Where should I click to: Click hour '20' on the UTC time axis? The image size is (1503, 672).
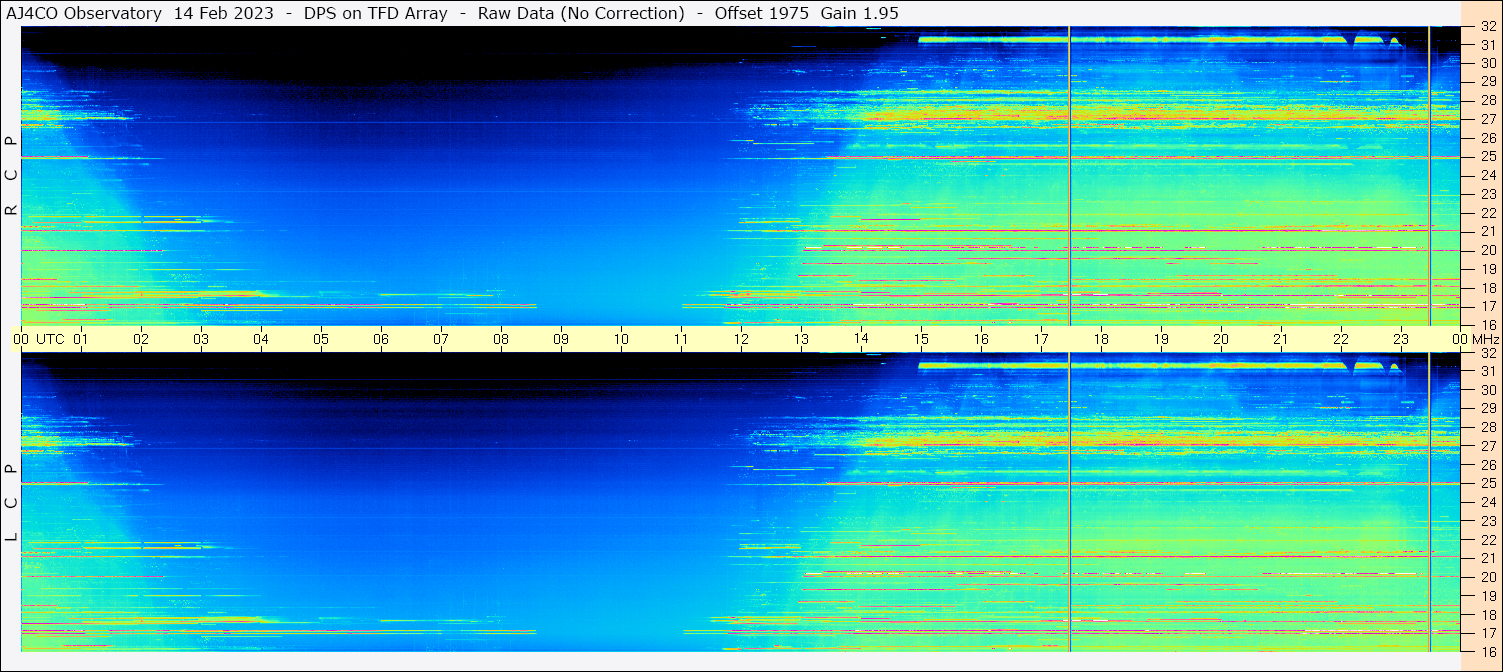click(x=1221, y=339)
